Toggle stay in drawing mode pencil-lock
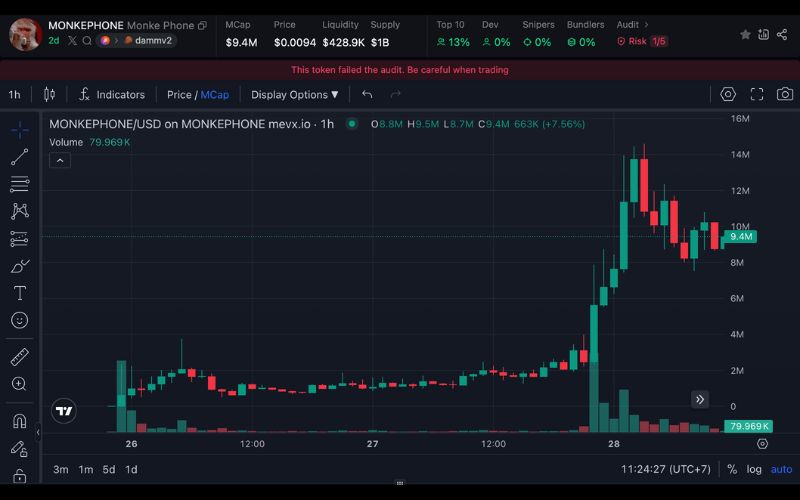Image resolution: width=800 pixels, height=500 pixels. [19, 448]
